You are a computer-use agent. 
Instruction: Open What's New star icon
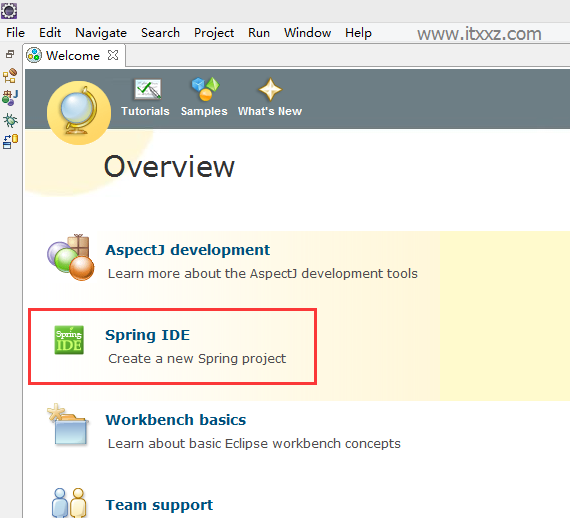point(270,89)
